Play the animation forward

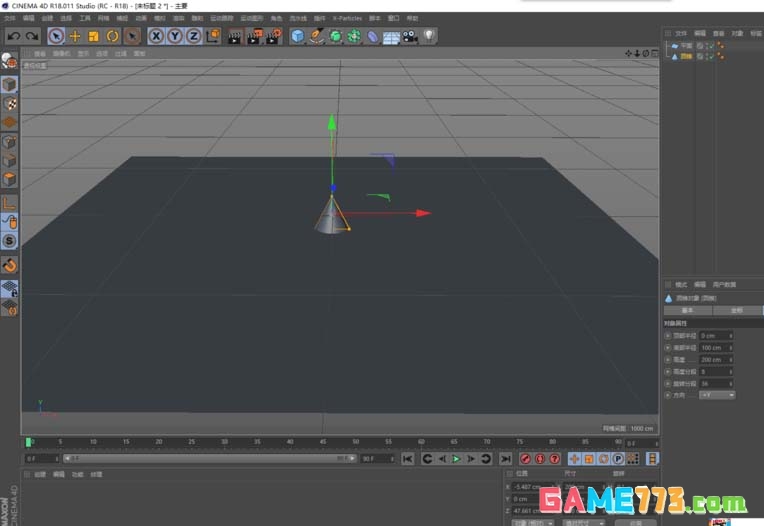(x=456, y=459)
